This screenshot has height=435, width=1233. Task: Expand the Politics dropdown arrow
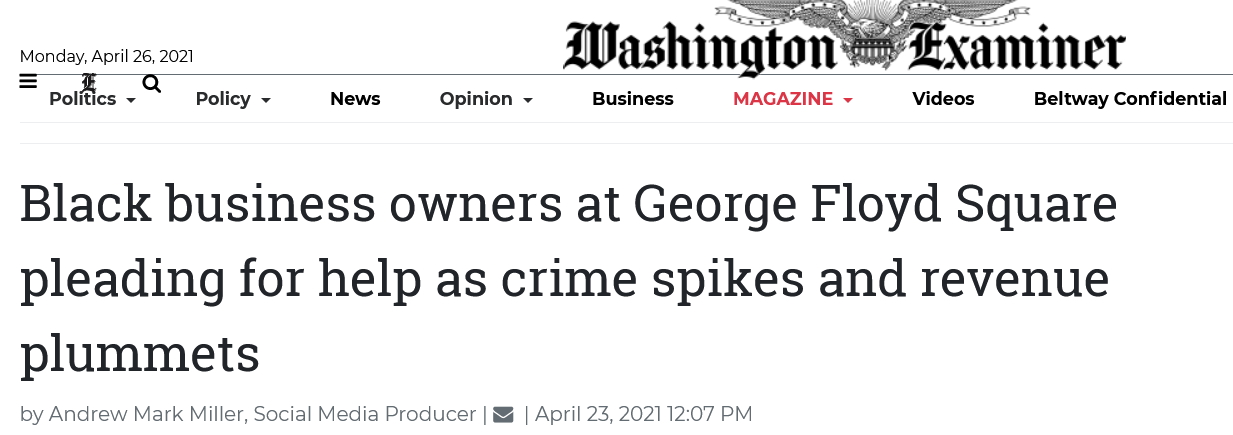click(x=131, y=100)
